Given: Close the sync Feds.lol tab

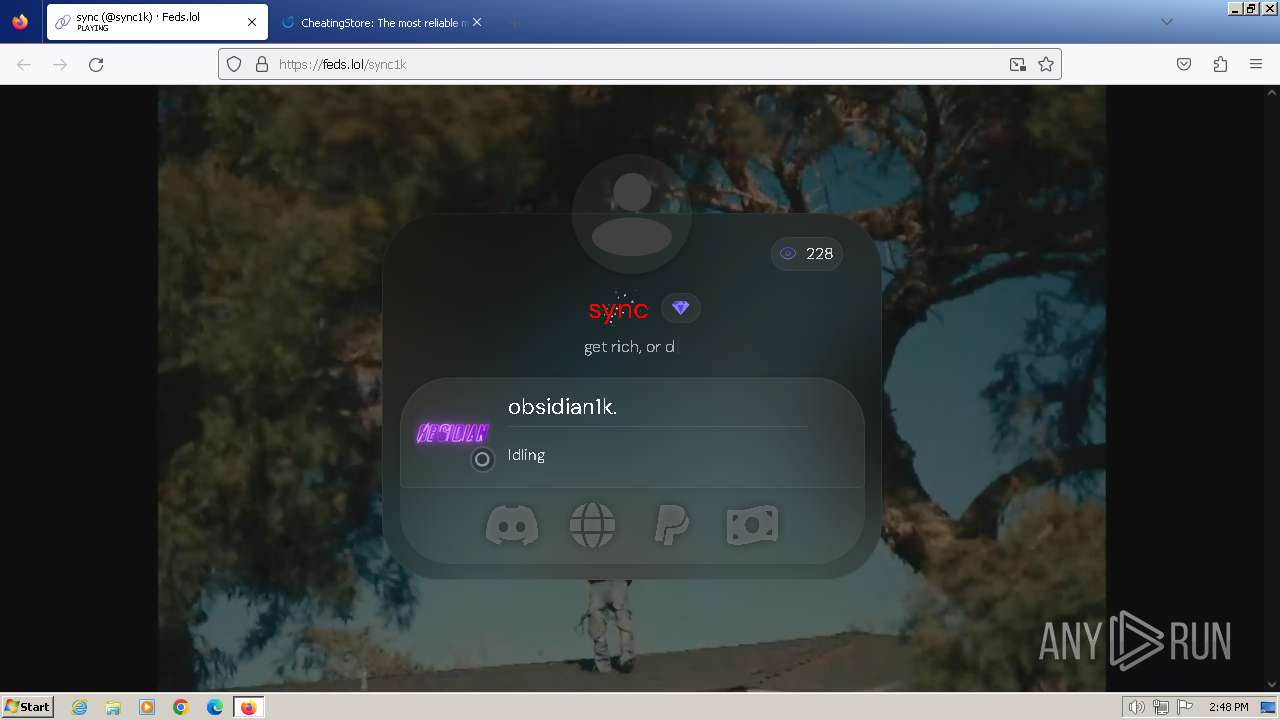Looking at the screenshot, I should tap(252, 22).
